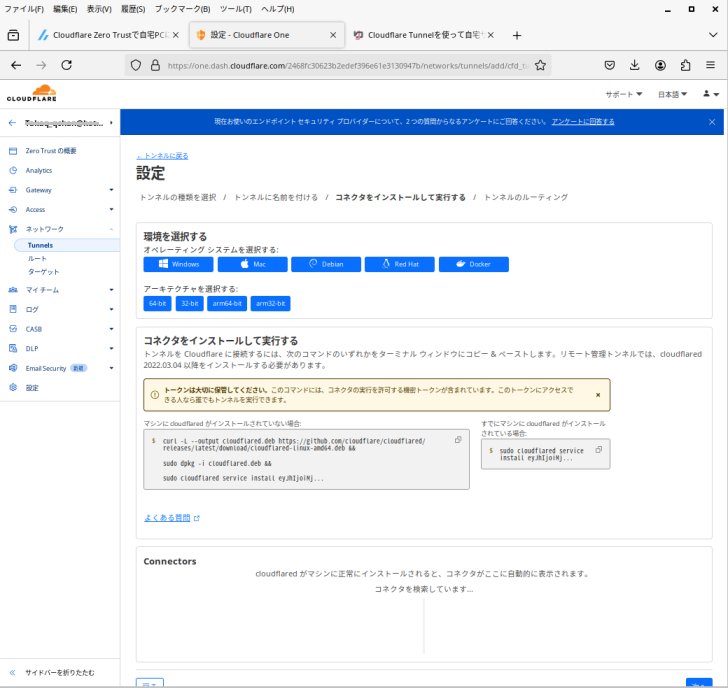Open a new tab with plus
The width and height of the screenshot is (728, 688).
coord(517,35)
